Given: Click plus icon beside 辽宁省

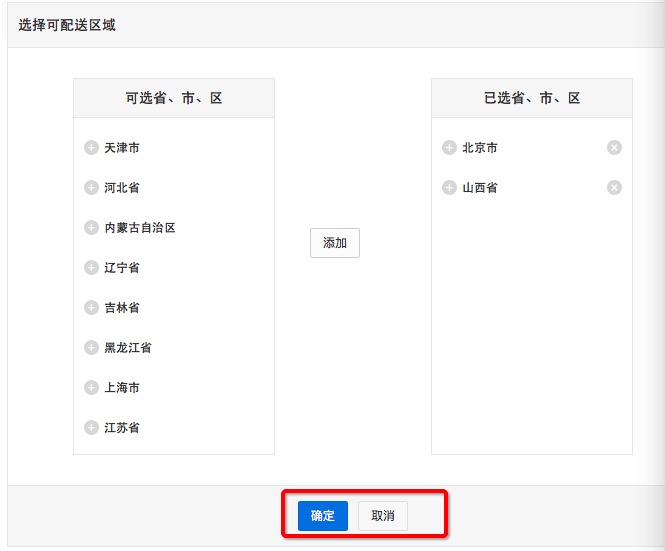Looking at the screenshot, I should click(91, 268).
